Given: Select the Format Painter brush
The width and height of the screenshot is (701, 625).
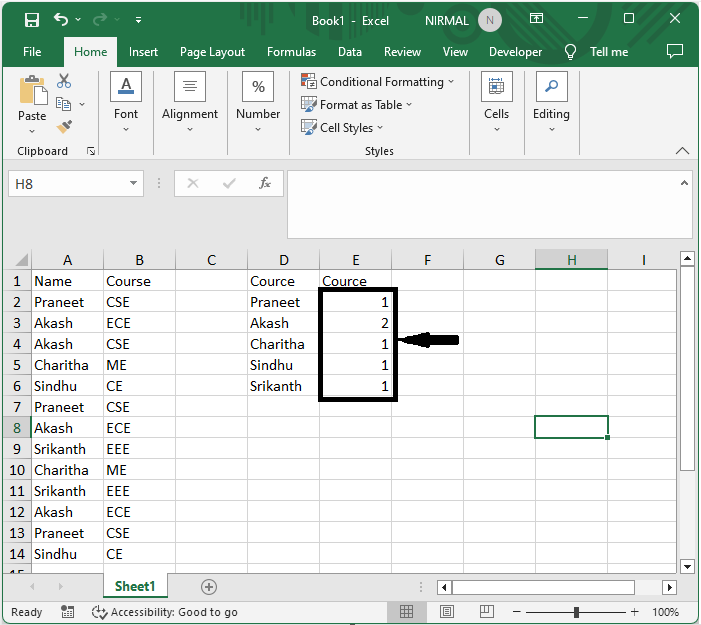Looking at the screenshot, I should pos(64,127).
